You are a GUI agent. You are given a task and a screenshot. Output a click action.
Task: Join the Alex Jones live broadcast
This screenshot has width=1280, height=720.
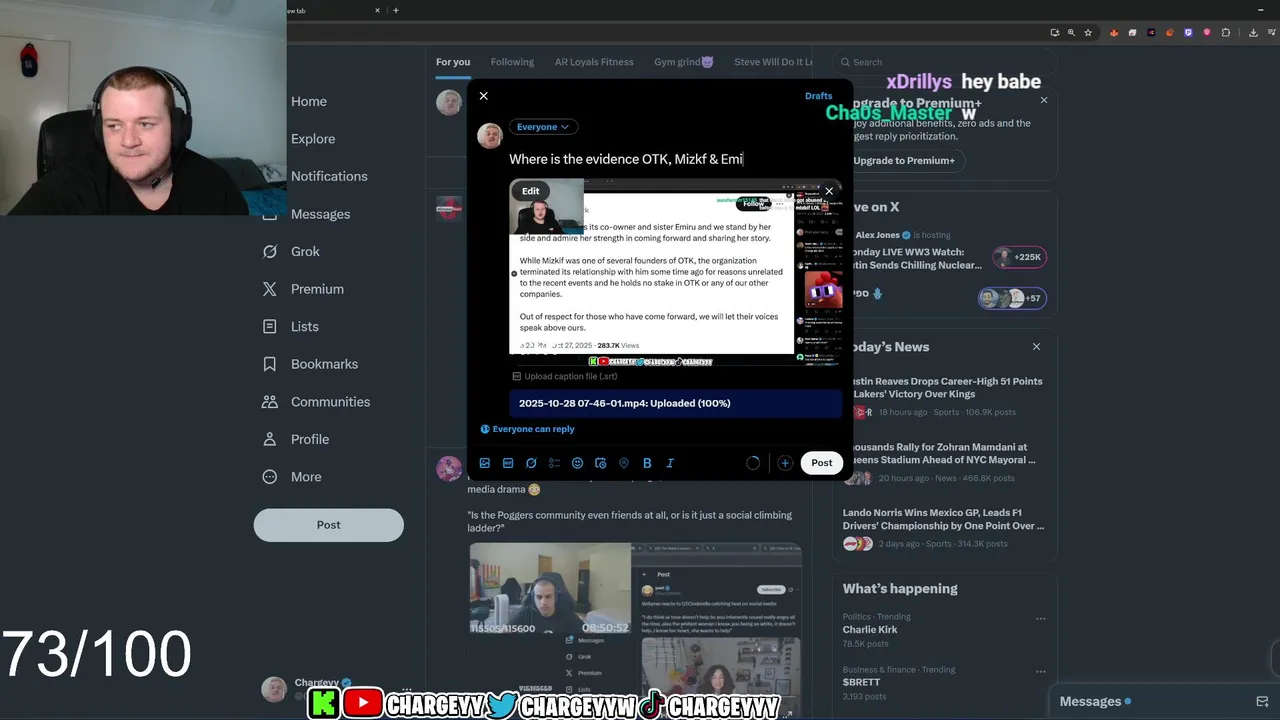pos(944,254)
